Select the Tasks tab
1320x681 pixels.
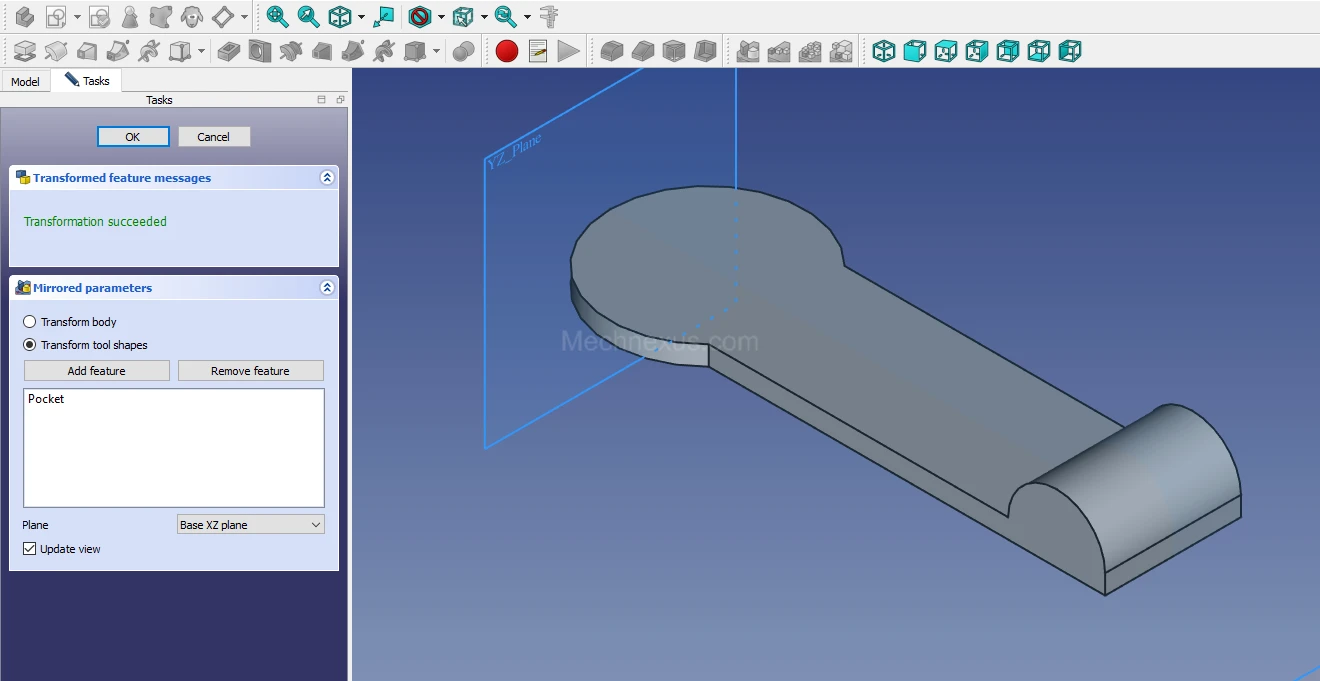pyautogui.click(x=87, y=81)
